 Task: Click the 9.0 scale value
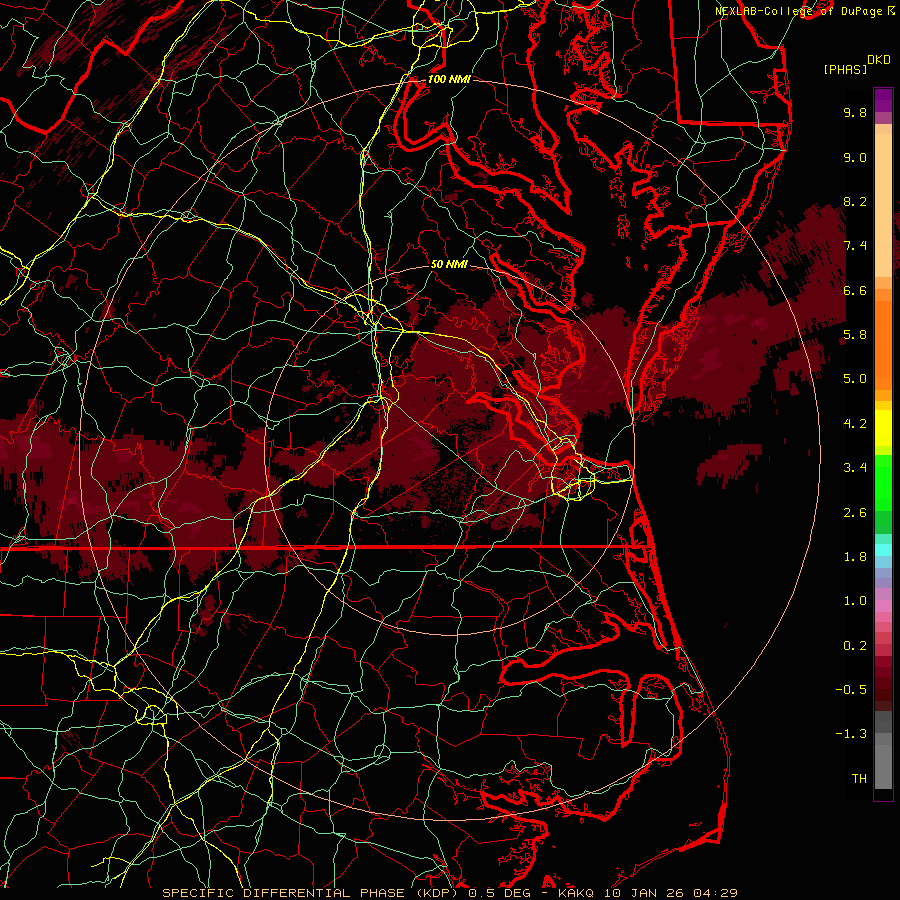pos(855,157)
